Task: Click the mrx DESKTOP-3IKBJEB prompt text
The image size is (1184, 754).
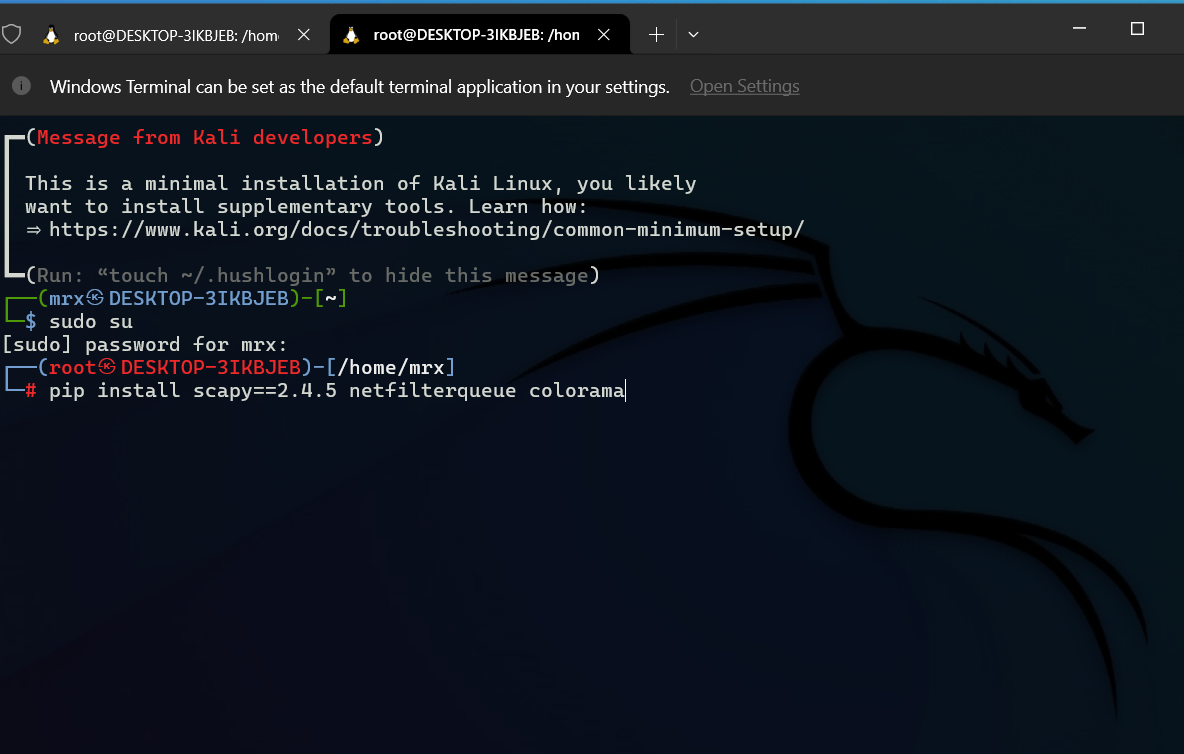Action: pos(168,299)
